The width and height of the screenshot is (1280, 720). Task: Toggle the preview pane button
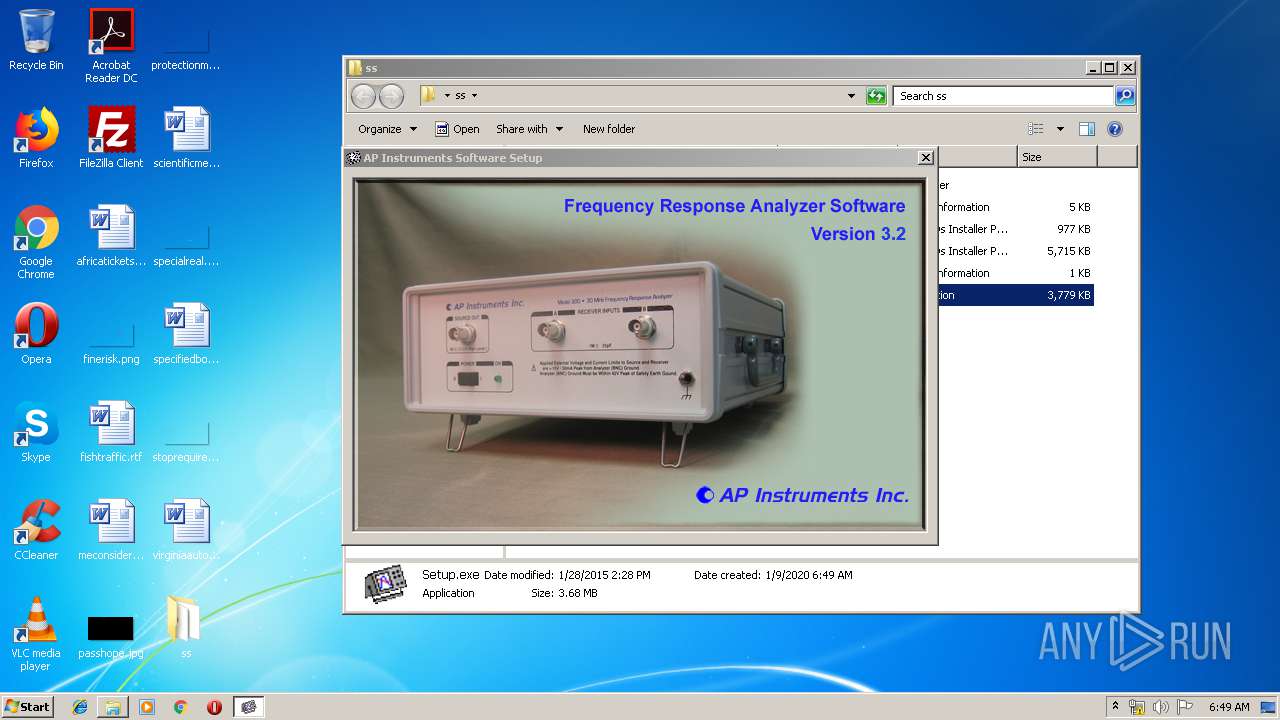coord(1087,129)
